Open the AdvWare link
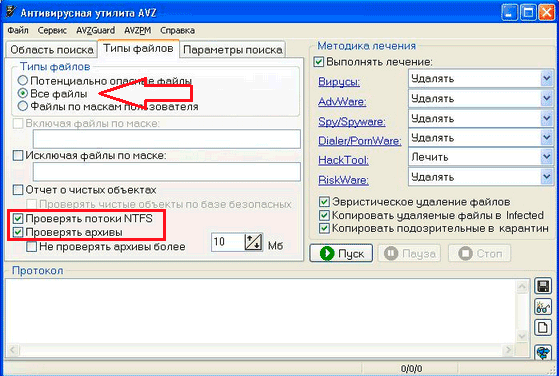Viewport: 559px width, 376px height. pos(342,102)
